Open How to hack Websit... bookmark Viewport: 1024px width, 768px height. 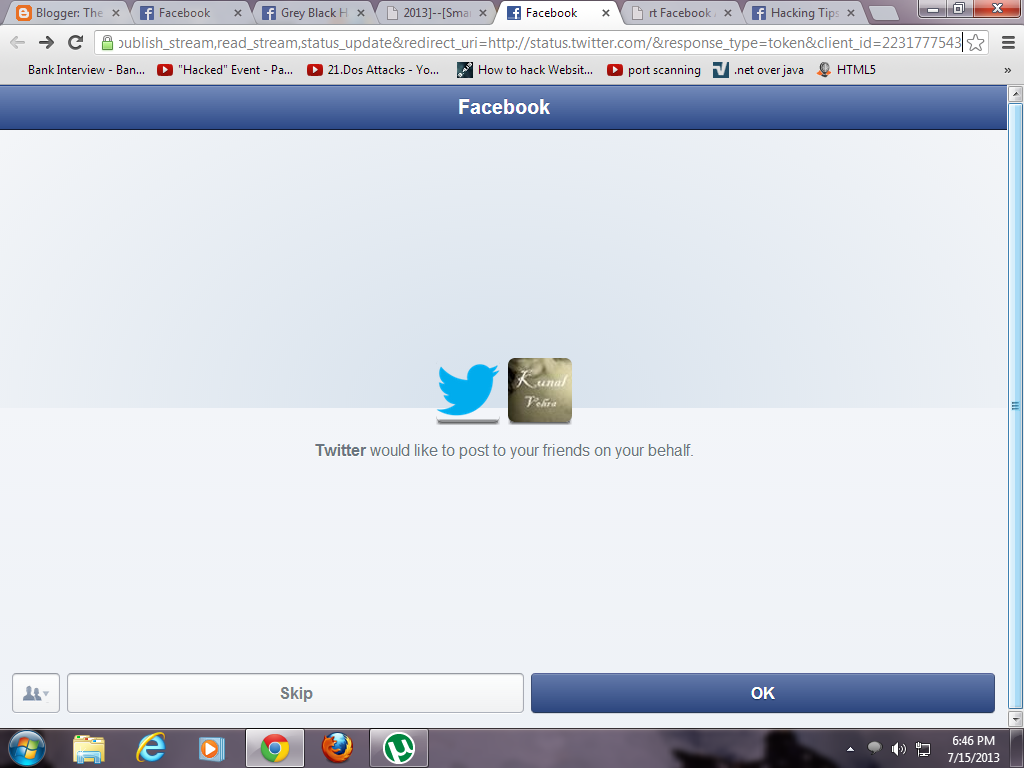click(x=525, y=70)
